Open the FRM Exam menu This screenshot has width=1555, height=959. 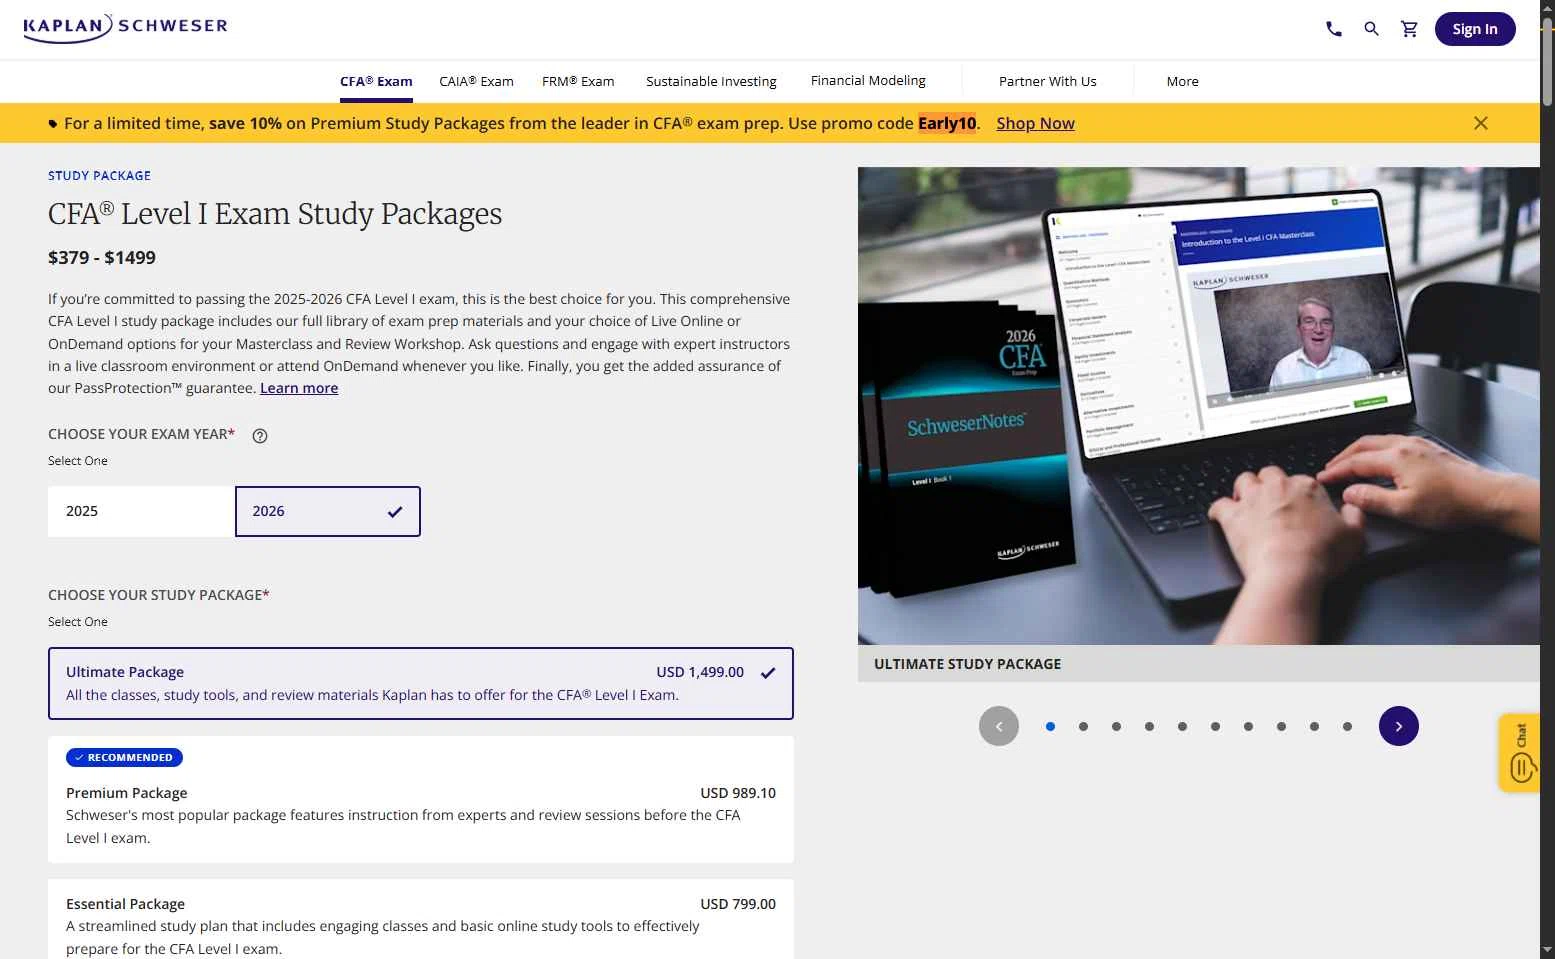578,81
